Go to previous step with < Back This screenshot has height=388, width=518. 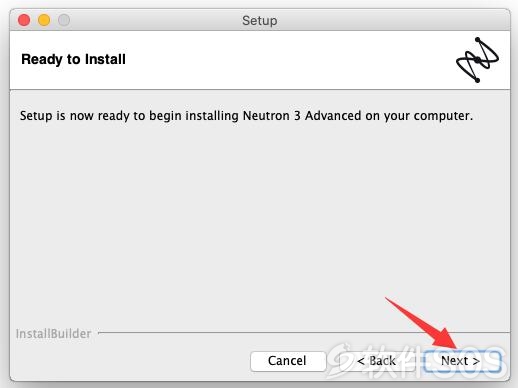[x=376, y=361]
